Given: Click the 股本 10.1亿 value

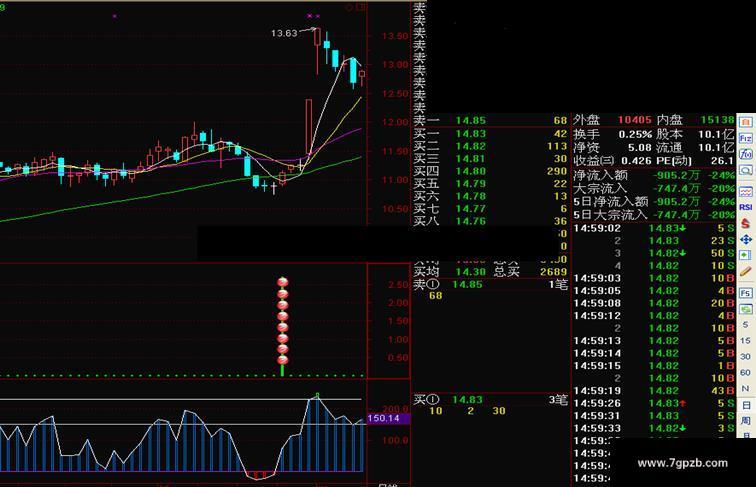Looking at the screenshot, I should (716, 134).
